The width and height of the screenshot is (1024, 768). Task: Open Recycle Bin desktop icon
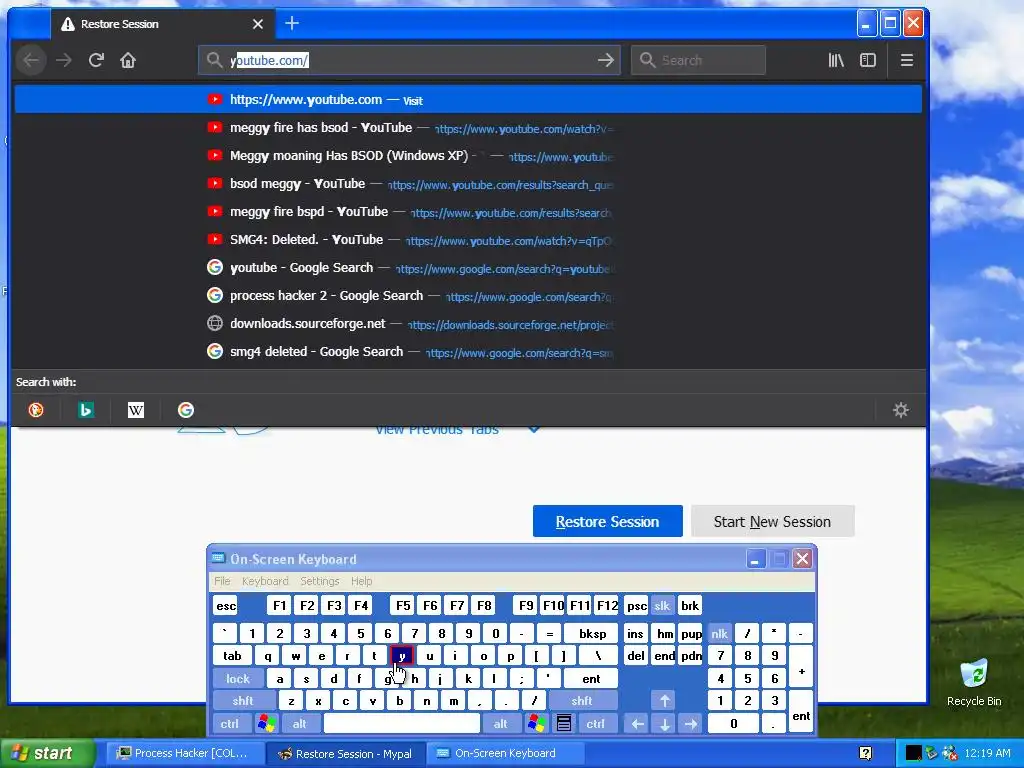point(974,683)
